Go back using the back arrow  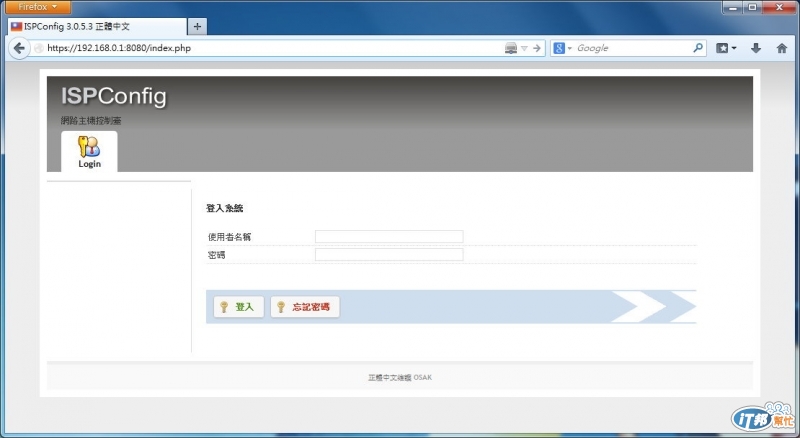(x=19, y=48)
